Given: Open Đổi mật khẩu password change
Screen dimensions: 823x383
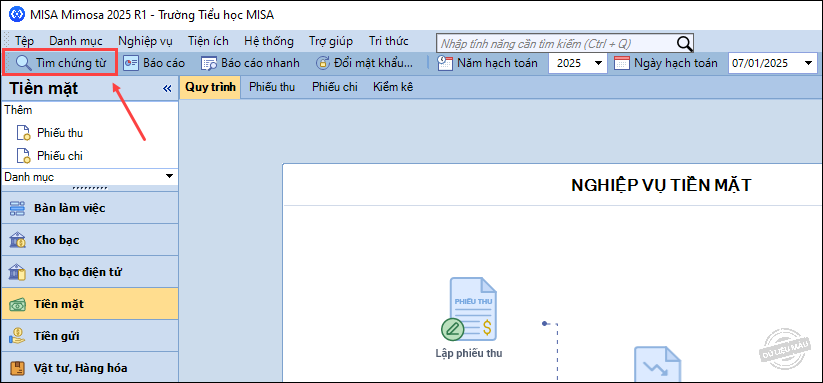Looking at the screenshot, I should tap(365, 63).
